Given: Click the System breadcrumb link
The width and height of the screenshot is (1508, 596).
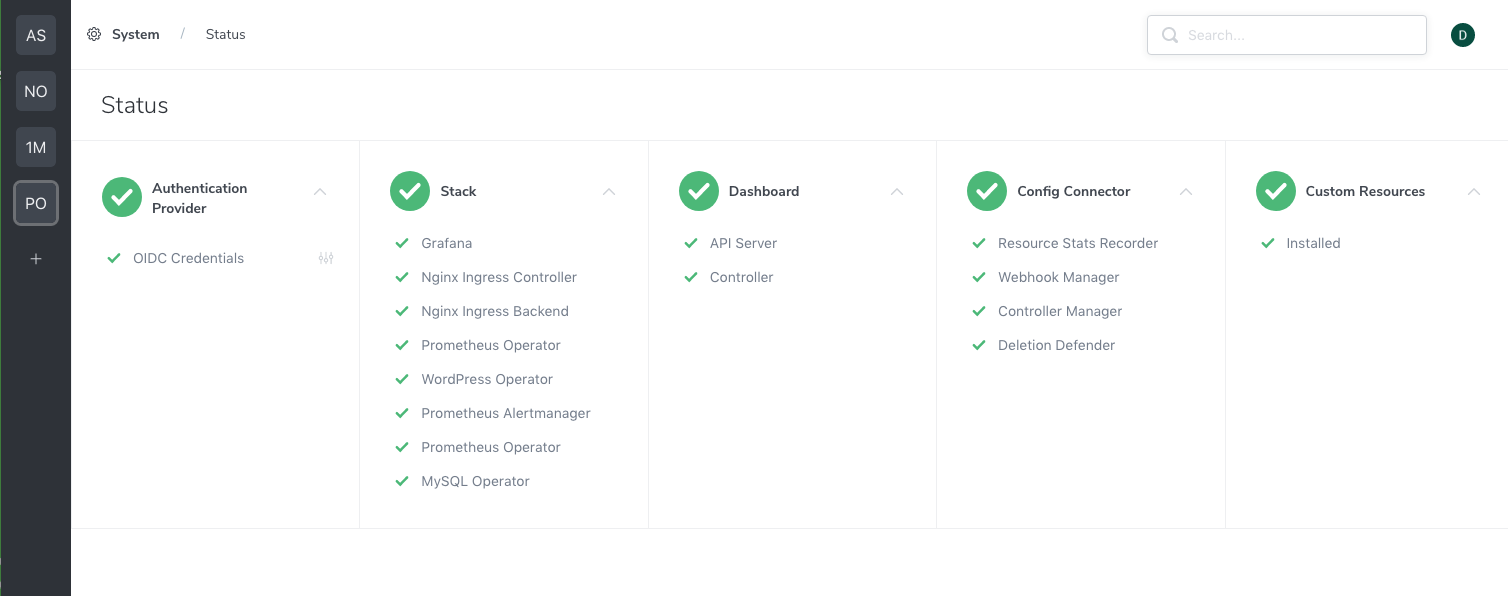Looking at the screenshot, I should (x=136, y=34).
